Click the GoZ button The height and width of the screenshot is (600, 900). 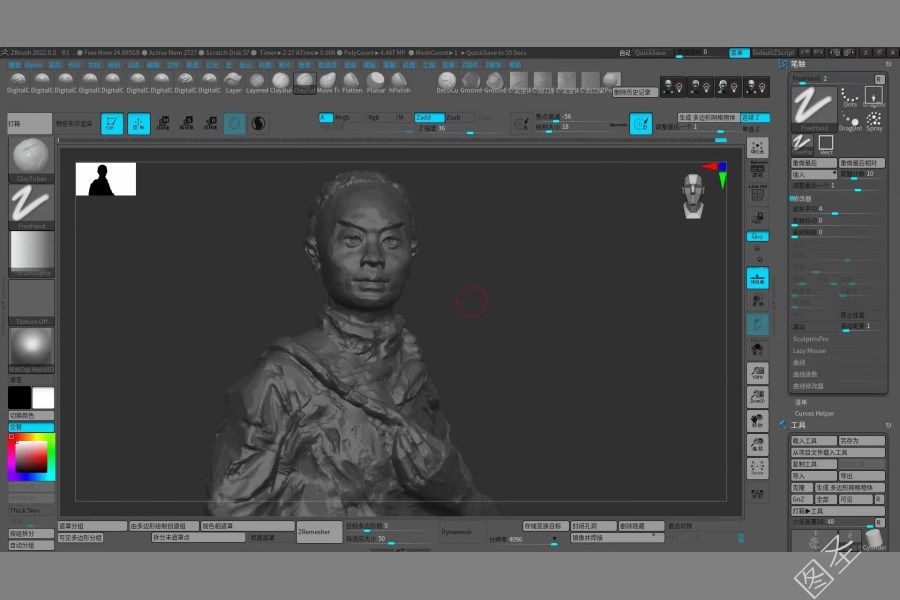pyautogui.click(x=801, y=500)
